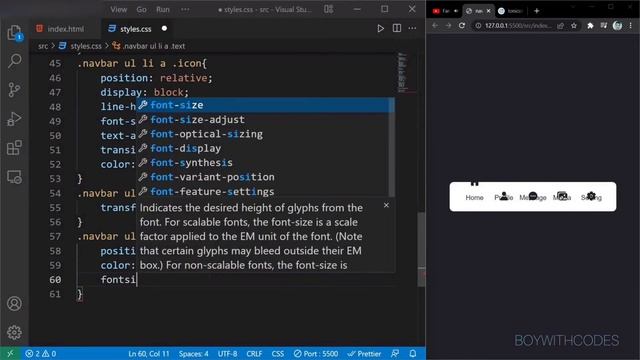Click Ln 60, Col 11 in the status bar
The height and width of the screenshot is (360, 640).
[149, 353]
